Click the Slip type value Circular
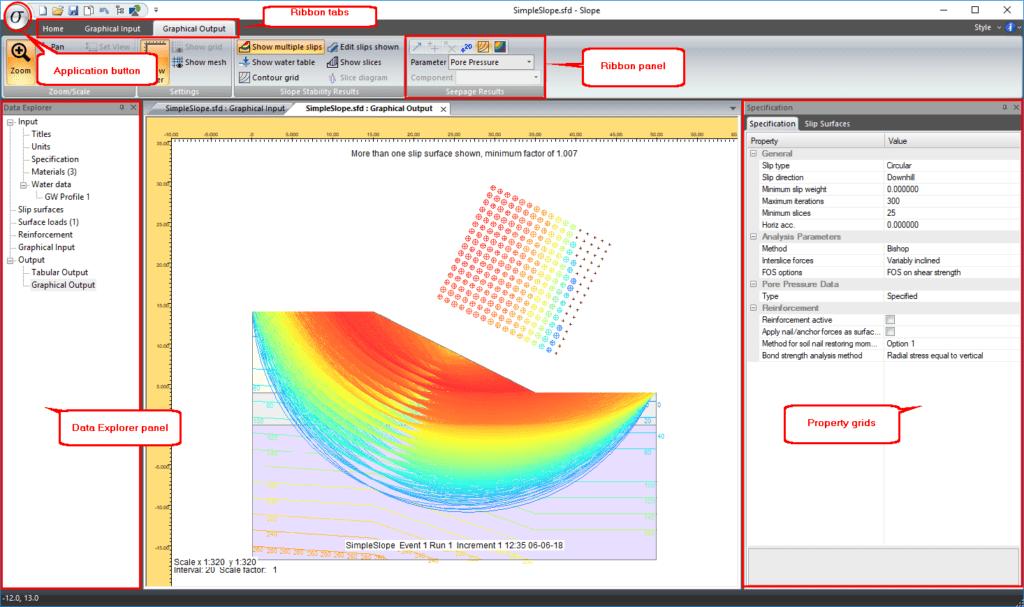The height and width of the screenshot is (607, 1024). tap(899, 165)
